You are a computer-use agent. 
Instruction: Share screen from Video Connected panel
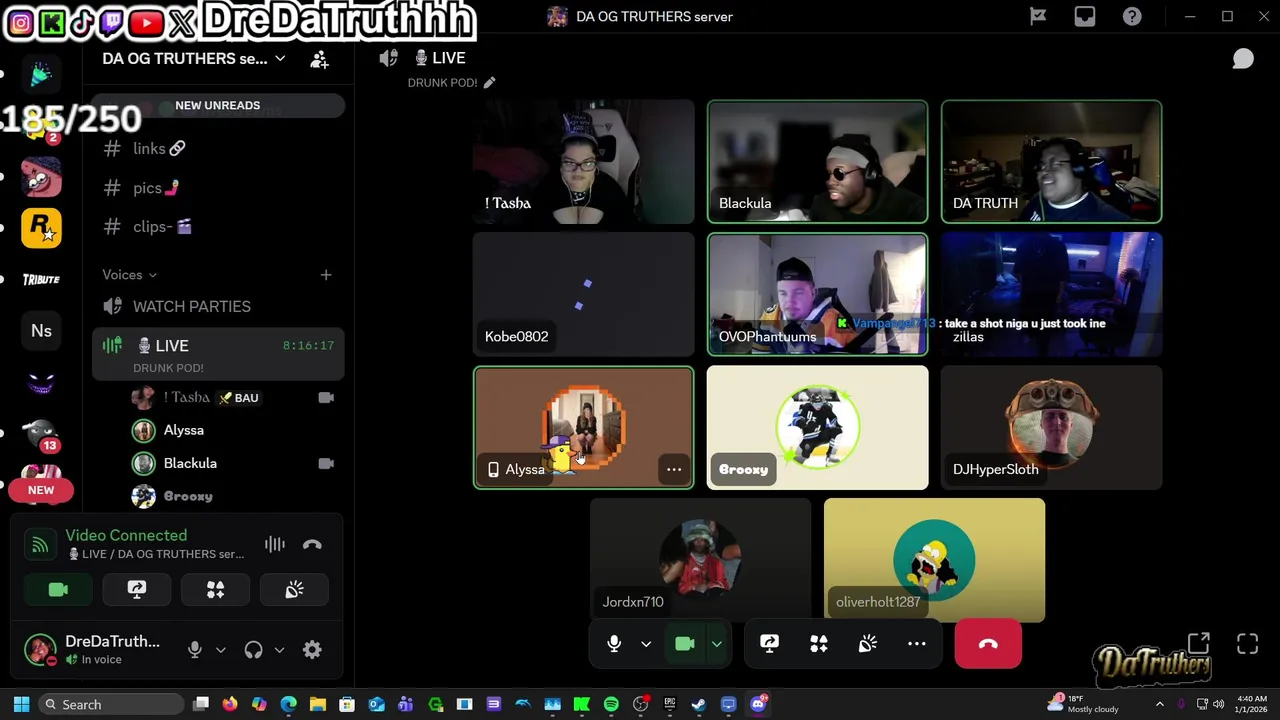(x=137, y=590)
